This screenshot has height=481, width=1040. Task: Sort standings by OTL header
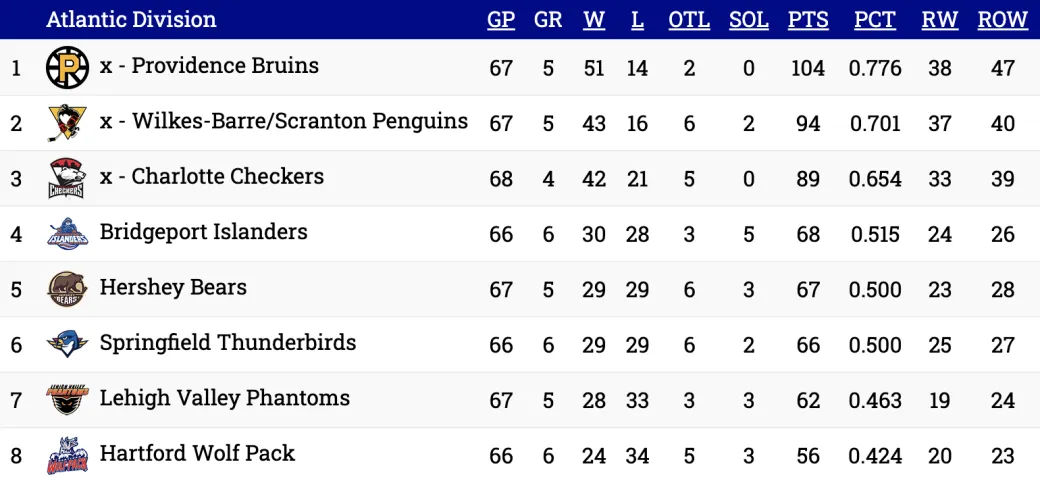689,20
